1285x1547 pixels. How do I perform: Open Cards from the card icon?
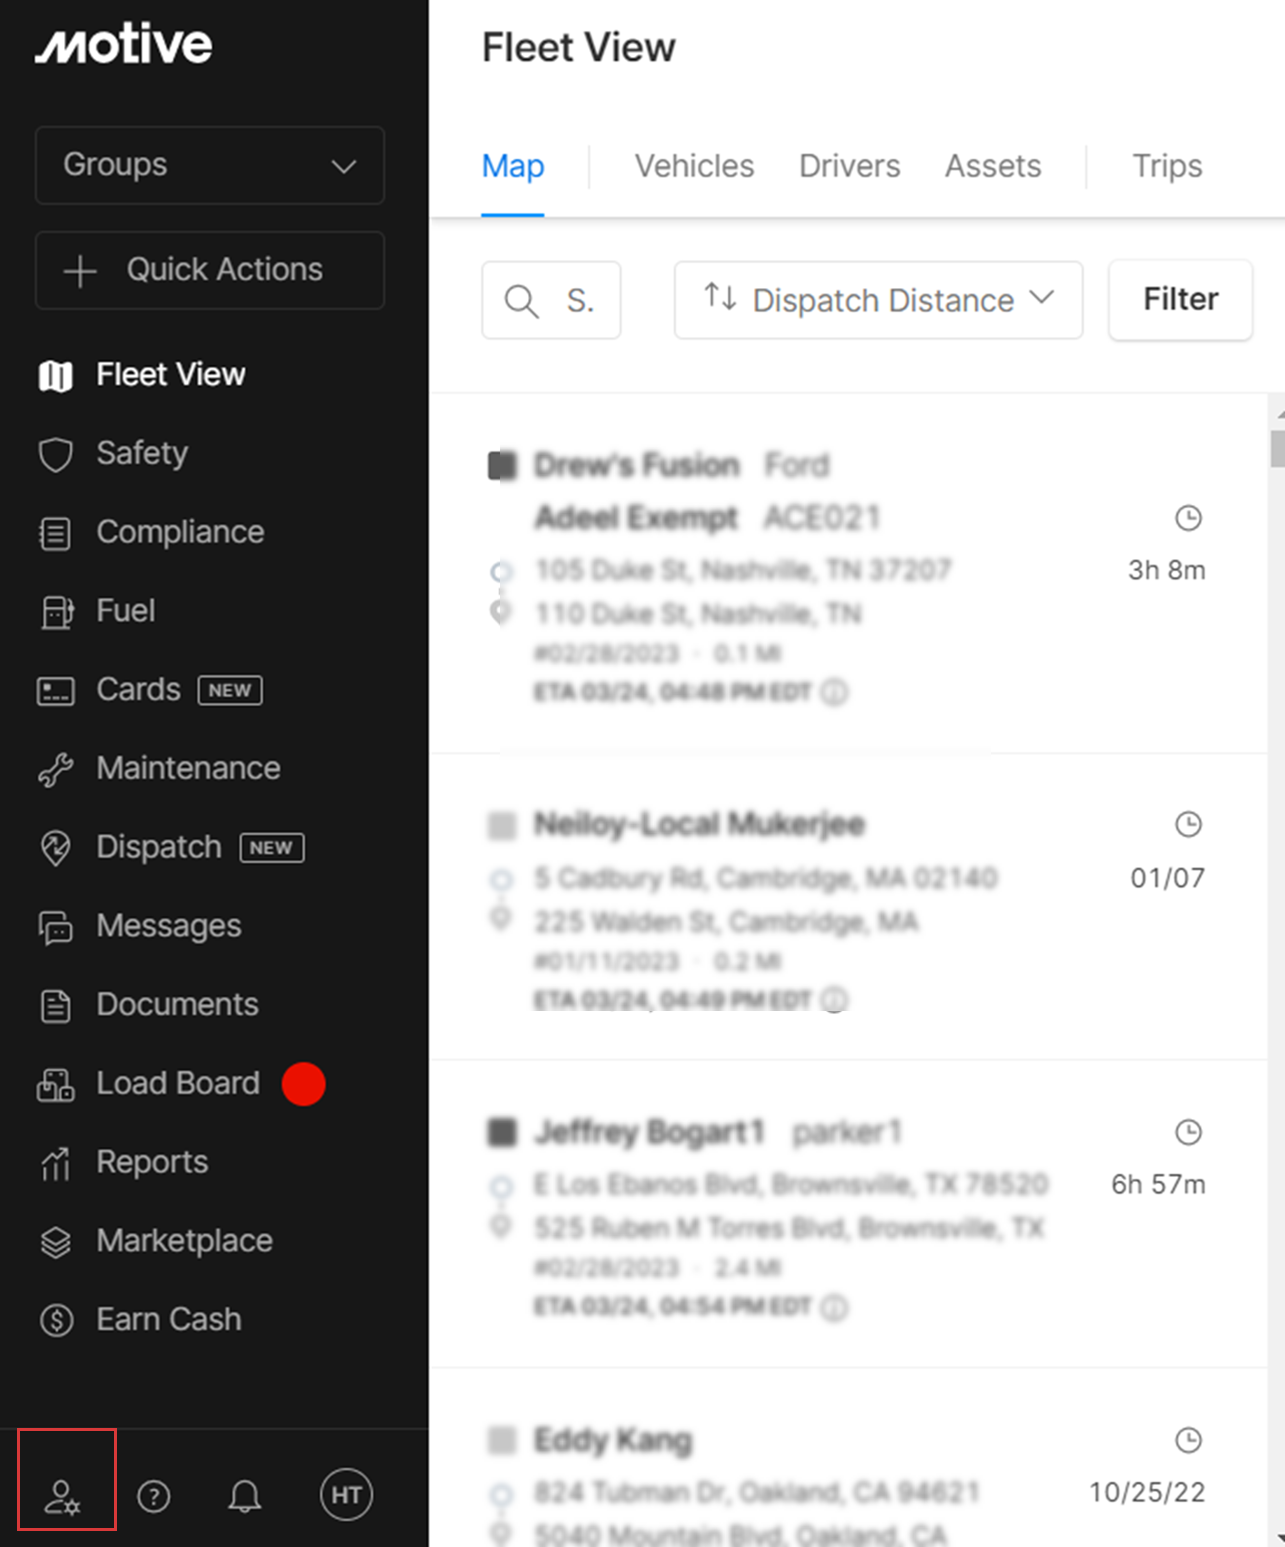pyautogui.click(x=56, y=690)
